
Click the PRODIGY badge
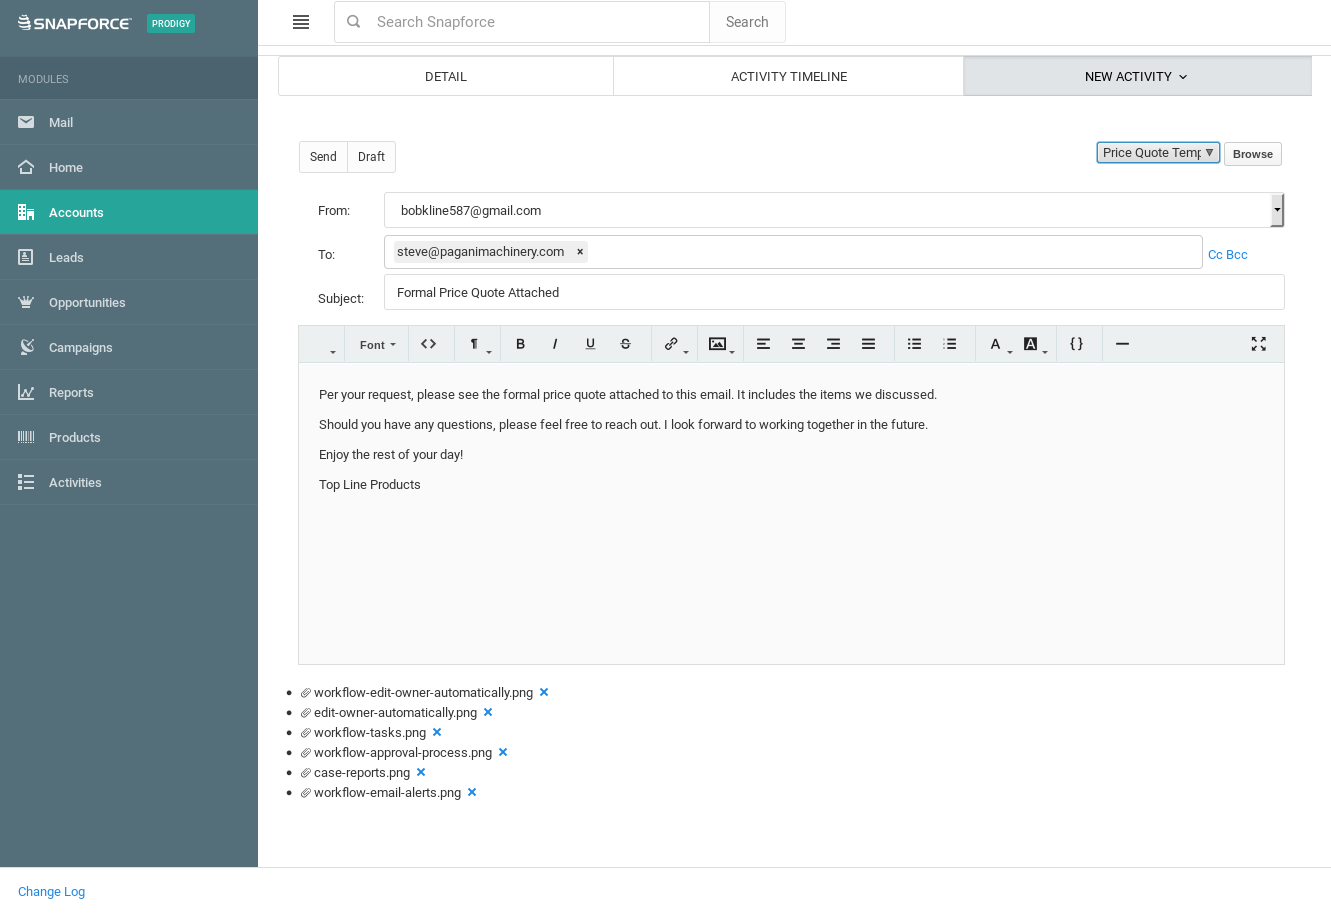[x=171, y=23]
